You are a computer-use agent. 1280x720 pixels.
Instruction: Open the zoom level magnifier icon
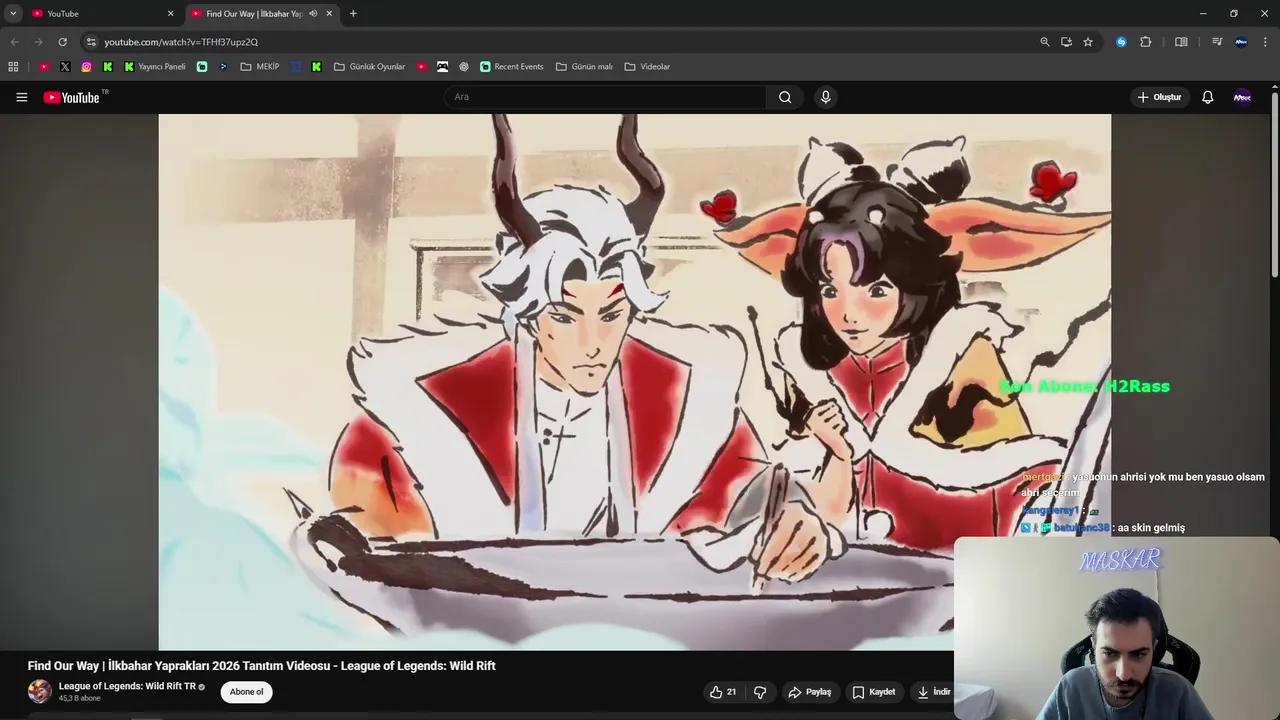tap(1045, 42)
